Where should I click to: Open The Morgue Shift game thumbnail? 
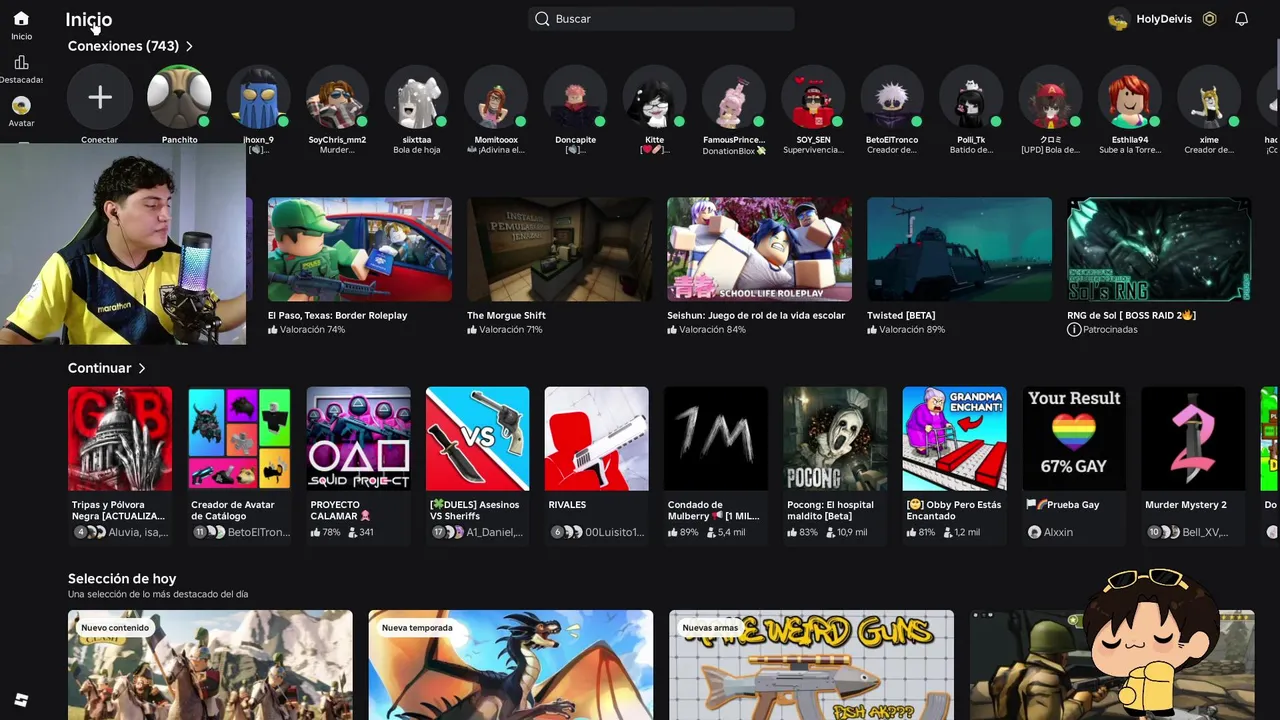point(560,249)
